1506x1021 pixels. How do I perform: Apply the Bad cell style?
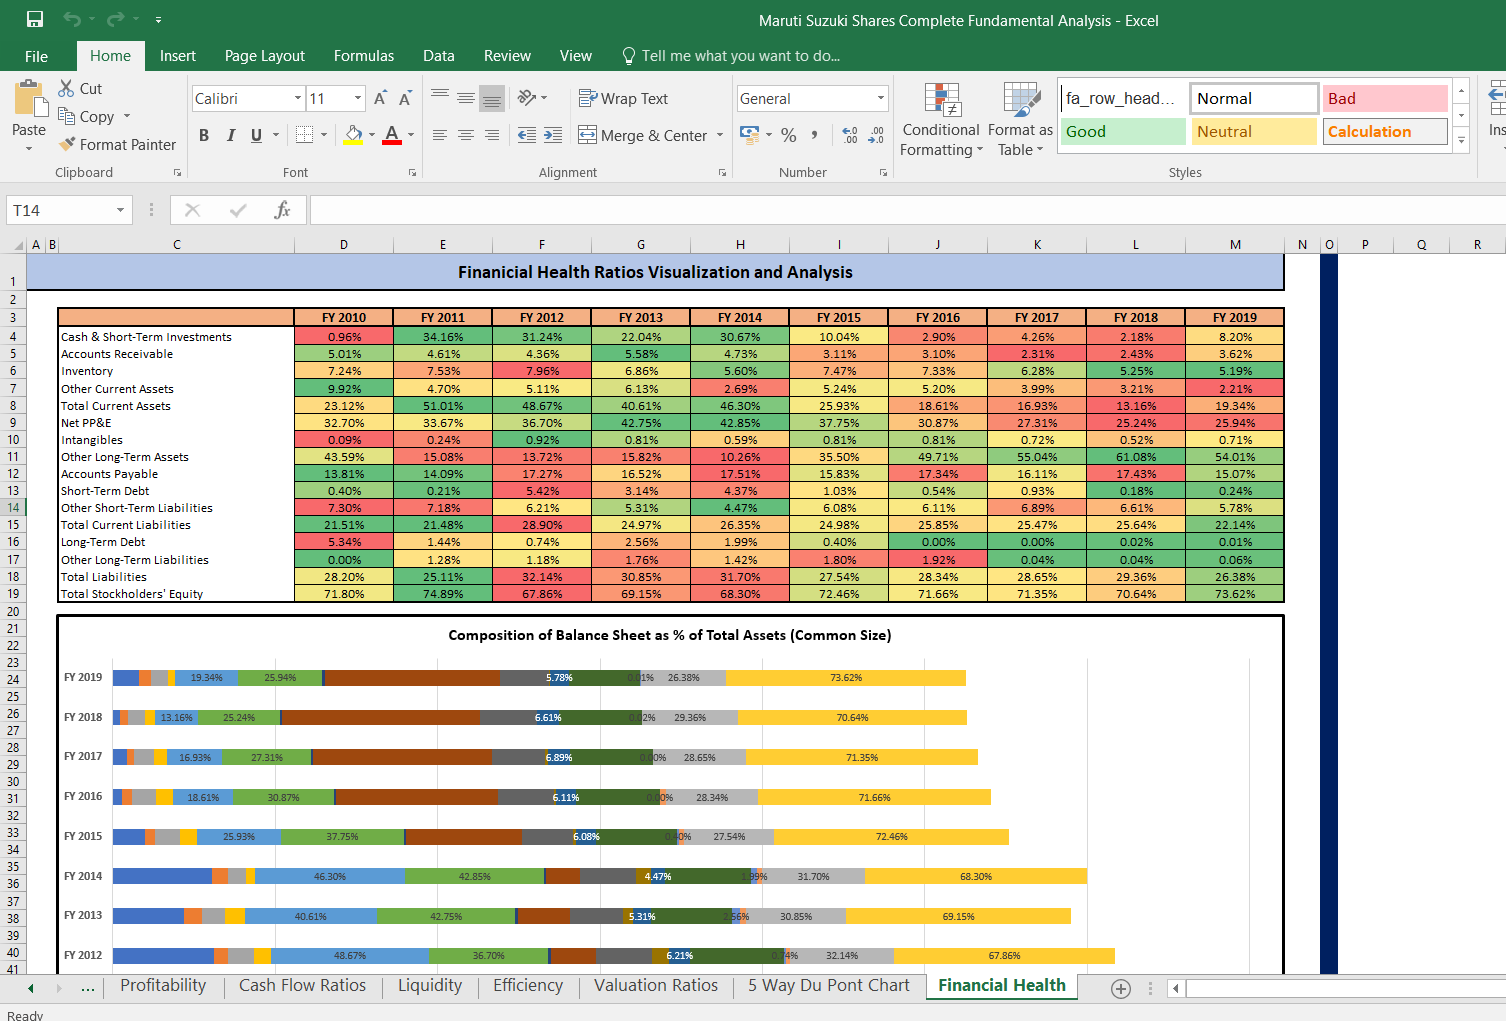[x=1385, y=98]
